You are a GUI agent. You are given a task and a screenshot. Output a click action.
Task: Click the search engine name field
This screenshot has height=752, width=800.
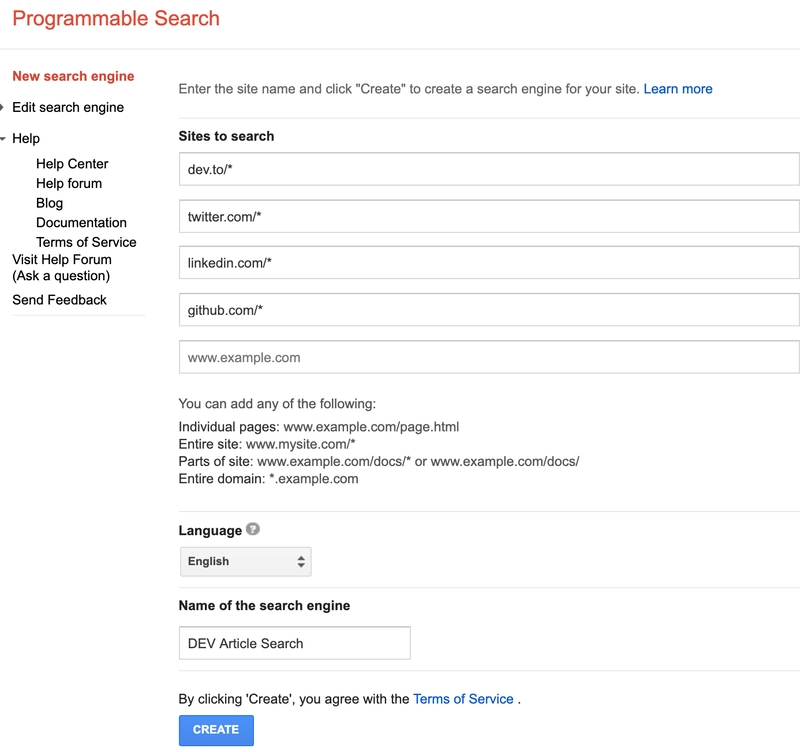[294, 644]
